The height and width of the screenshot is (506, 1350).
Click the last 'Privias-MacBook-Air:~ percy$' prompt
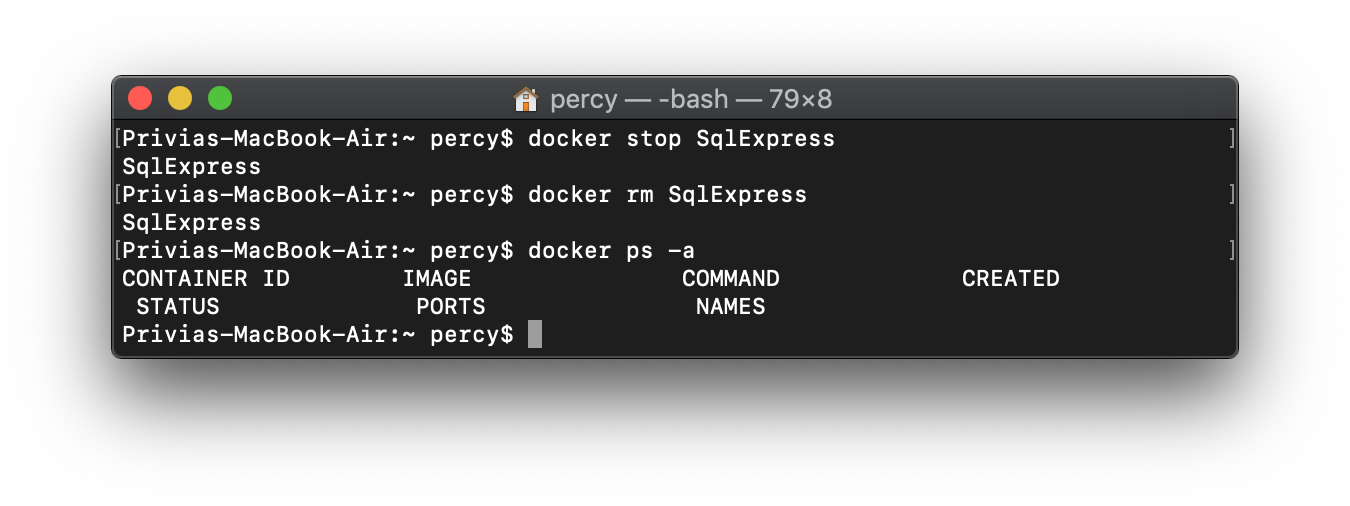pos(317,334)
